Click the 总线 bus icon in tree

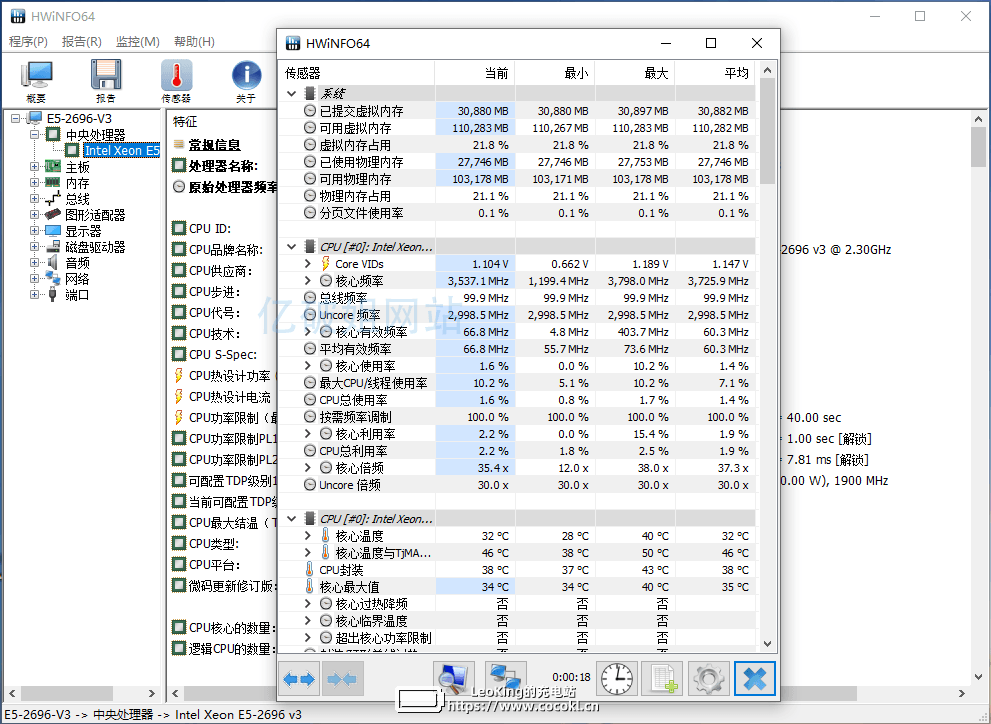click(x=52, y=199)
